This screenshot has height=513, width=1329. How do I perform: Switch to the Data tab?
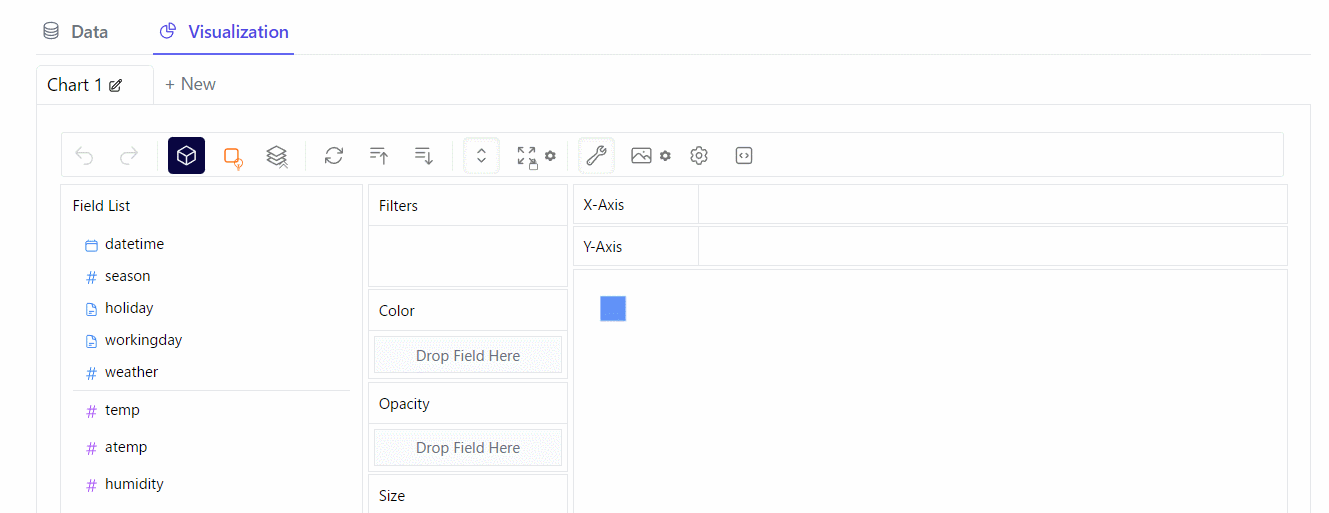[x=76, y=32]
